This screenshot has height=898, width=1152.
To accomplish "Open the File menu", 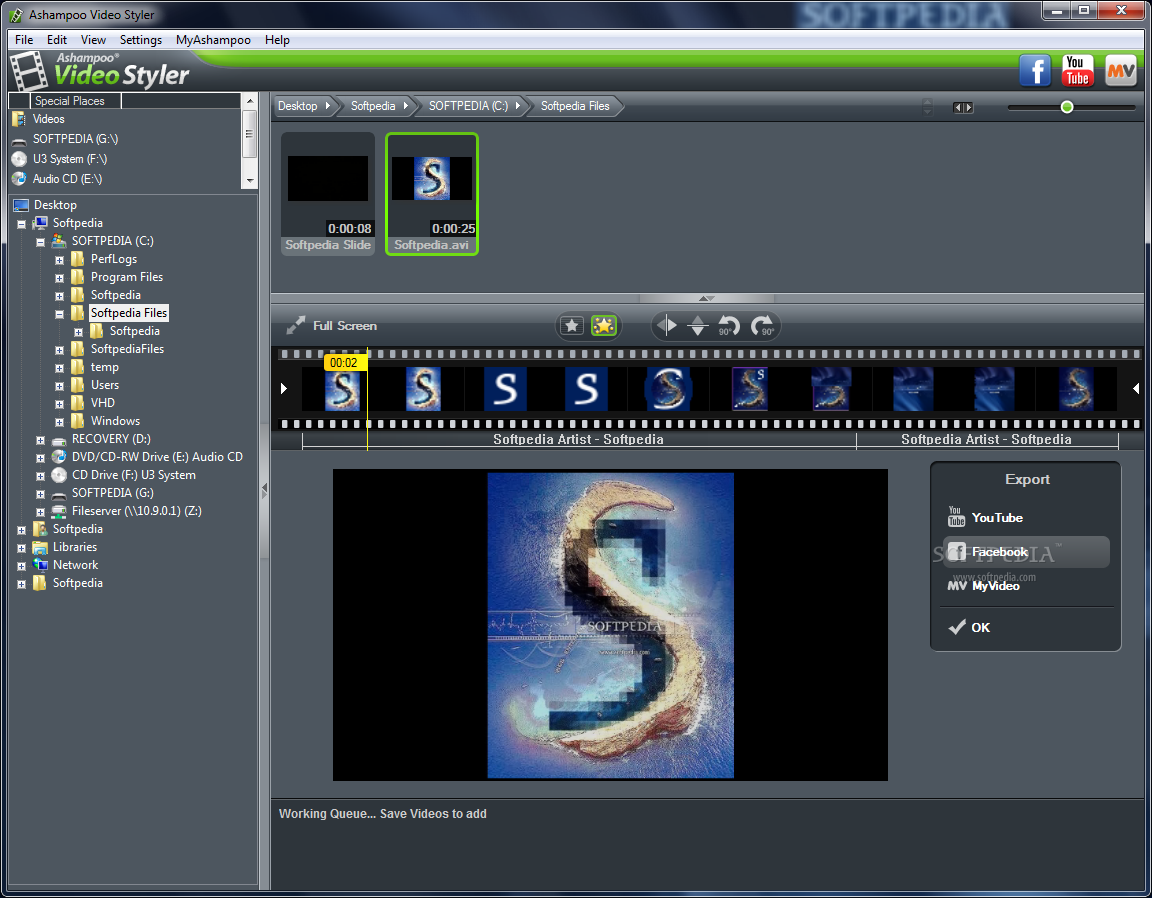I will point(24,40).
